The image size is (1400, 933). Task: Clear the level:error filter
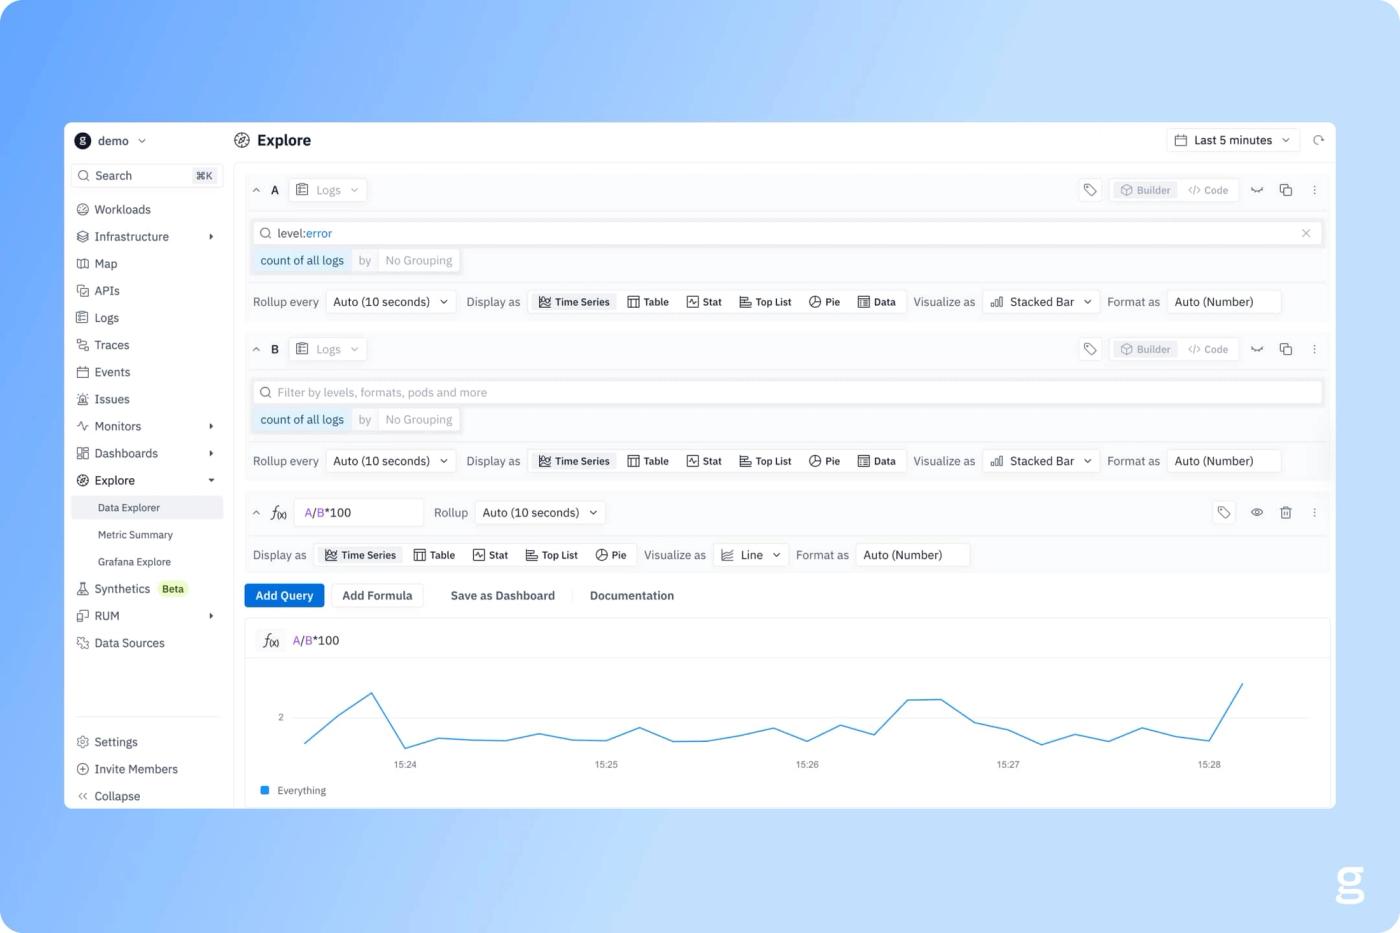[x=1306, y=233]
